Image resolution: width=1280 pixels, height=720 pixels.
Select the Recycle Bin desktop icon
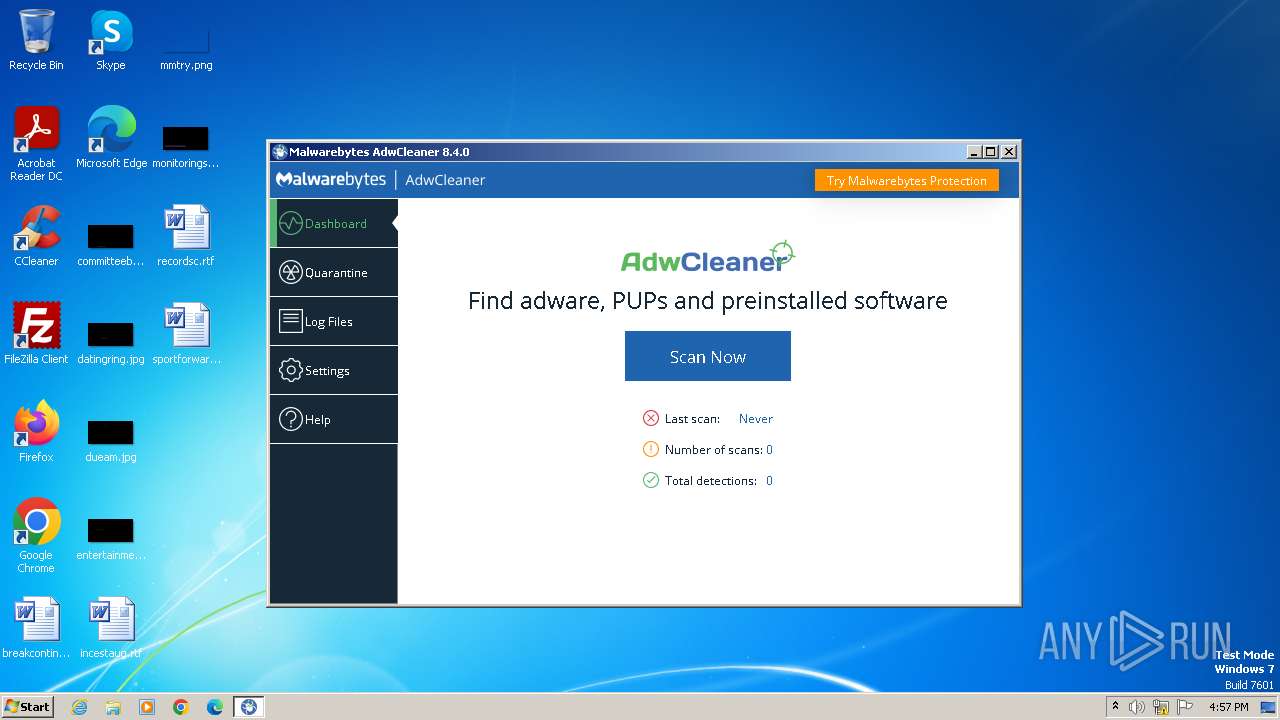pos(36,40)
